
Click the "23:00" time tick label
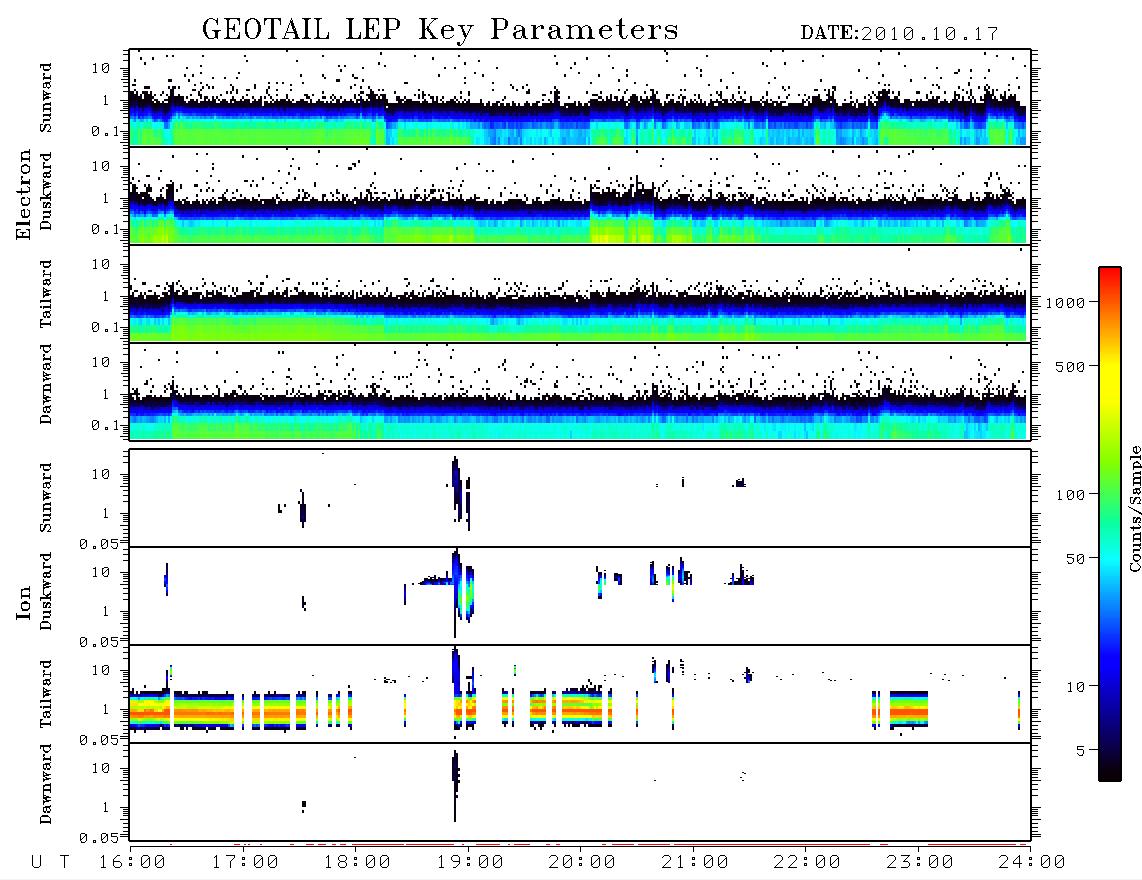pos(919,863)
